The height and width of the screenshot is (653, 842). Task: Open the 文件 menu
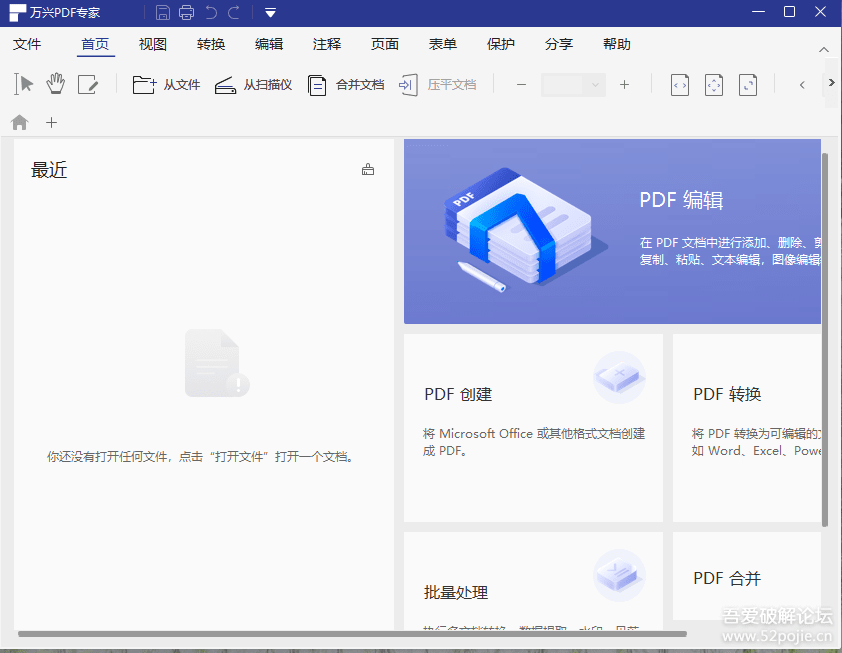point(27,44)
